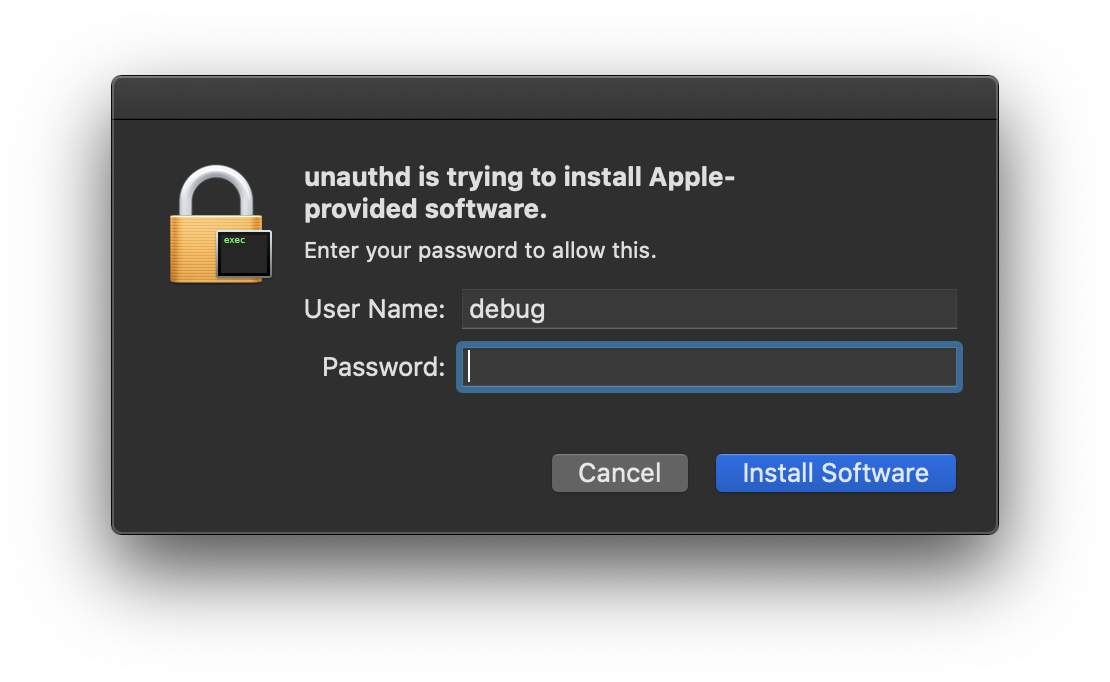Click "Enter your password to allow this."

(x=480, y=250)
